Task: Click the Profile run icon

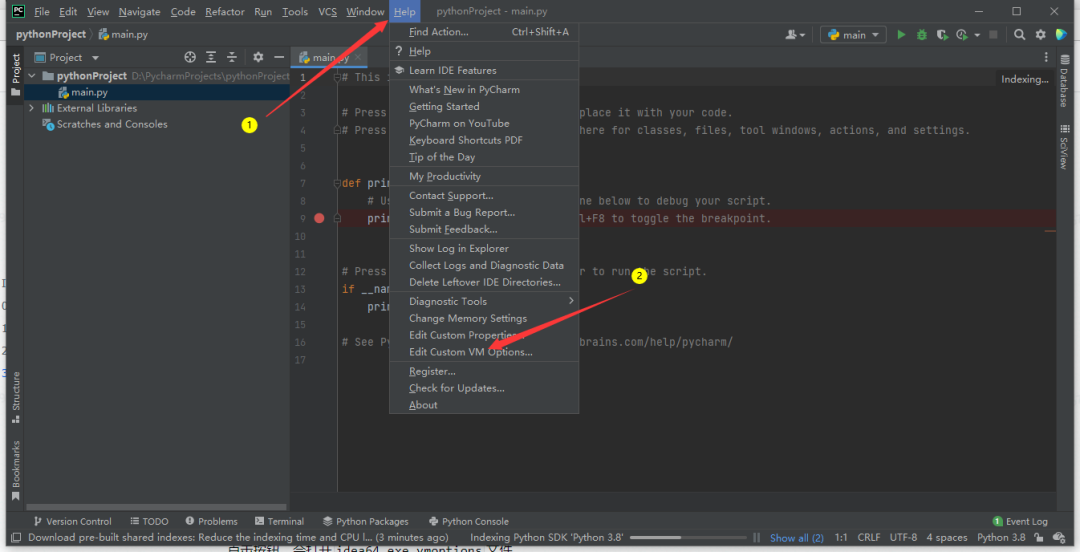Action: click(962, 34)
